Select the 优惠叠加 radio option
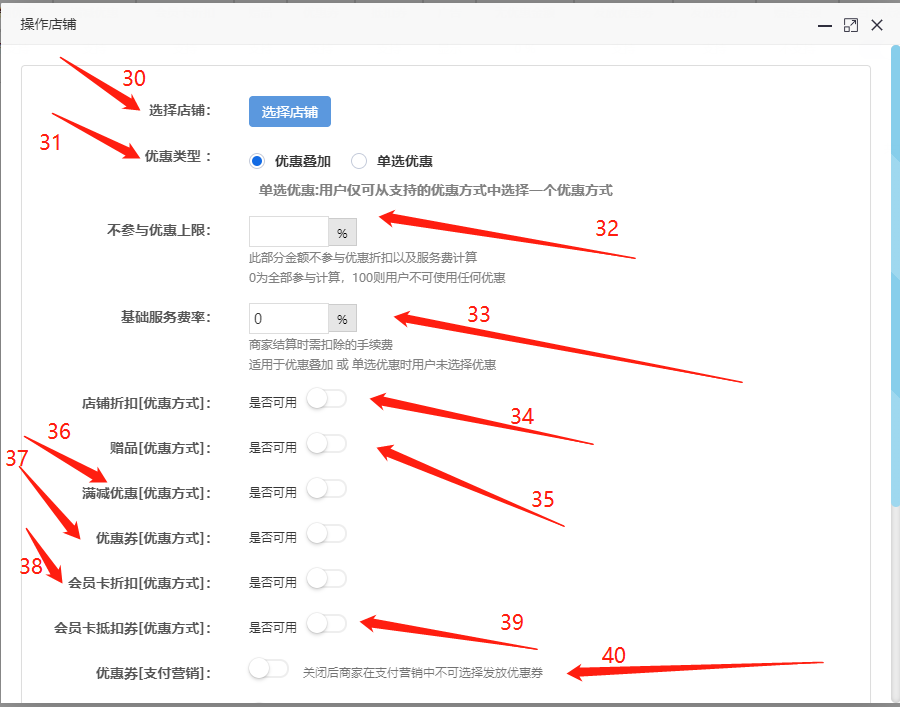Screen dimensions: 900x707 [258, 161]
